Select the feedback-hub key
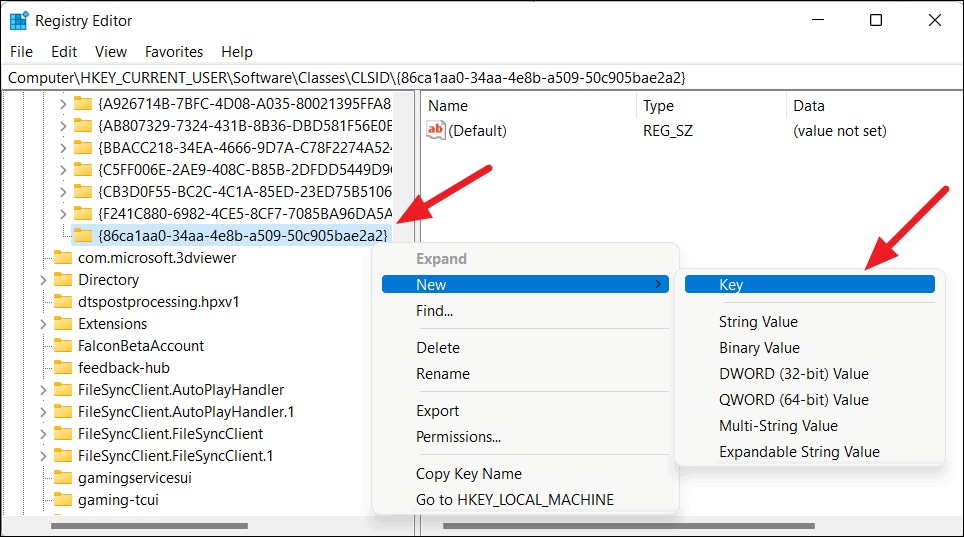This screenshot has width=964, height=537. 124,368
